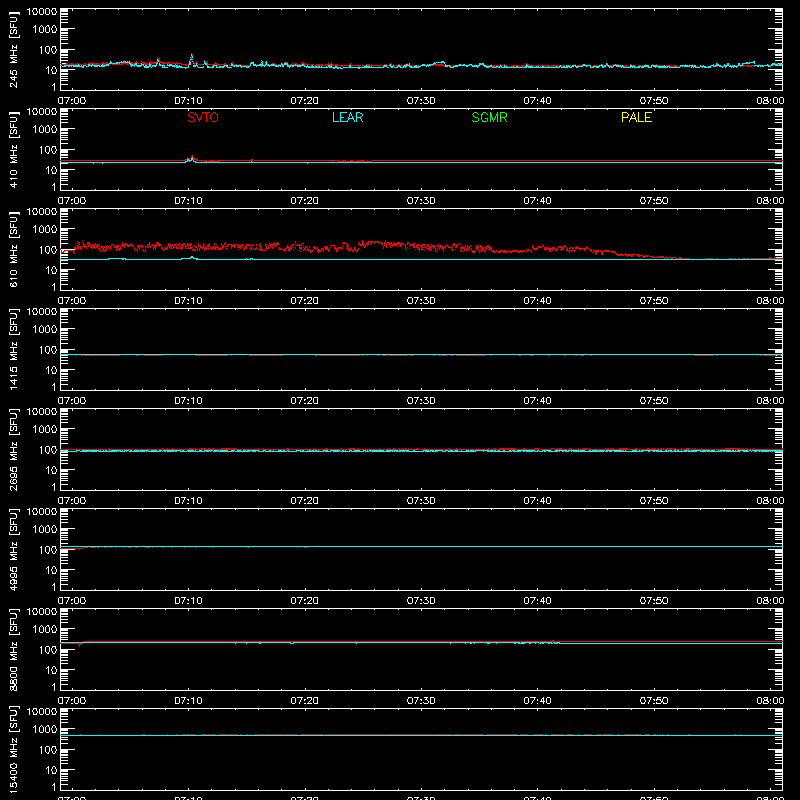The height and width of the screenshot is (800, 800).
Task: Click the 1000 y-tick of the 15400 MHz panel
Action: pos(45,730)
